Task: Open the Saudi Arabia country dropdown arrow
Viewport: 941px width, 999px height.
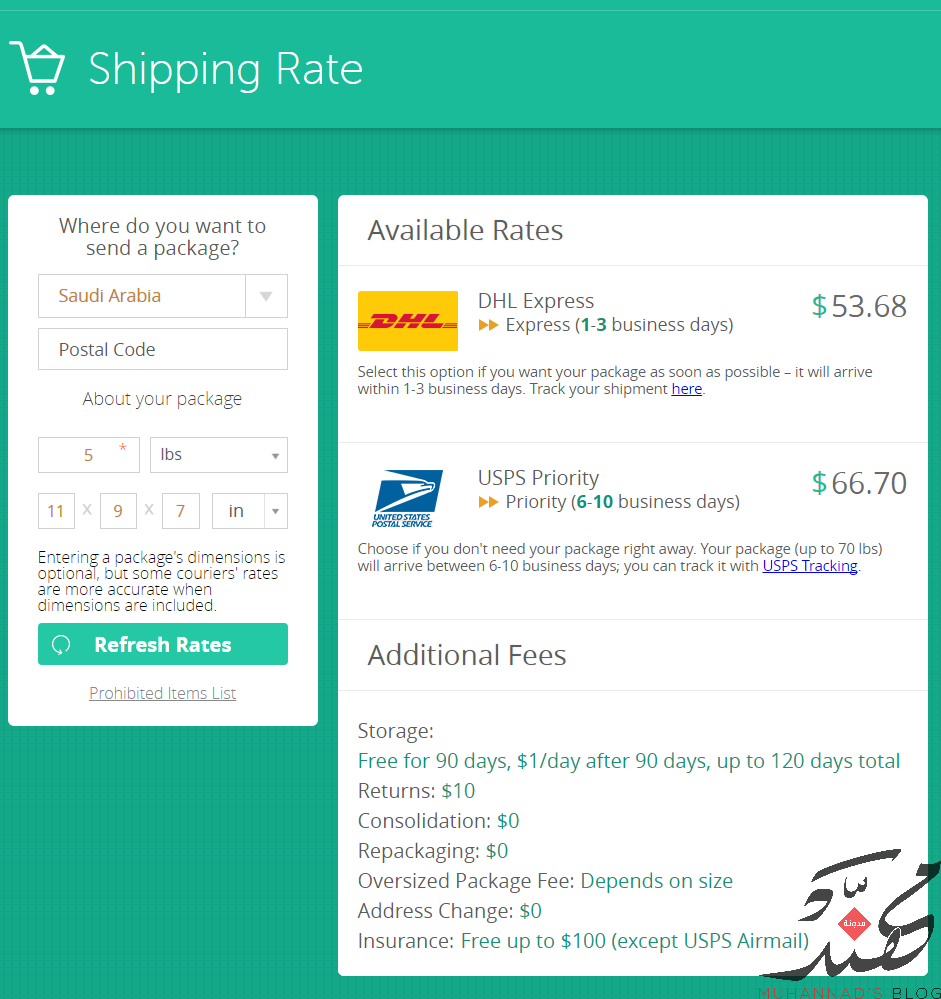Action: 266,296
